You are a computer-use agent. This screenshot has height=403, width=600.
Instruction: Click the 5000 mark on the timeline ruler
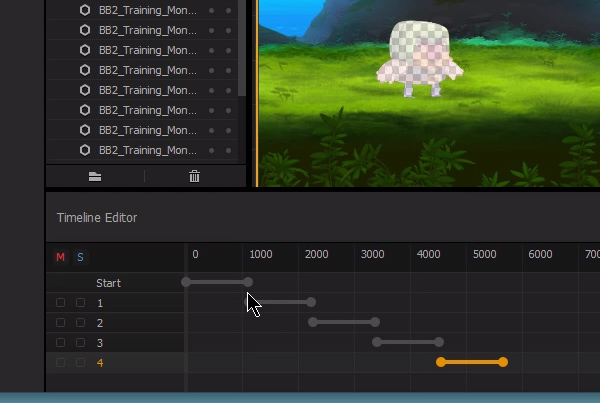pyautogui.click(x=484, y=255)
